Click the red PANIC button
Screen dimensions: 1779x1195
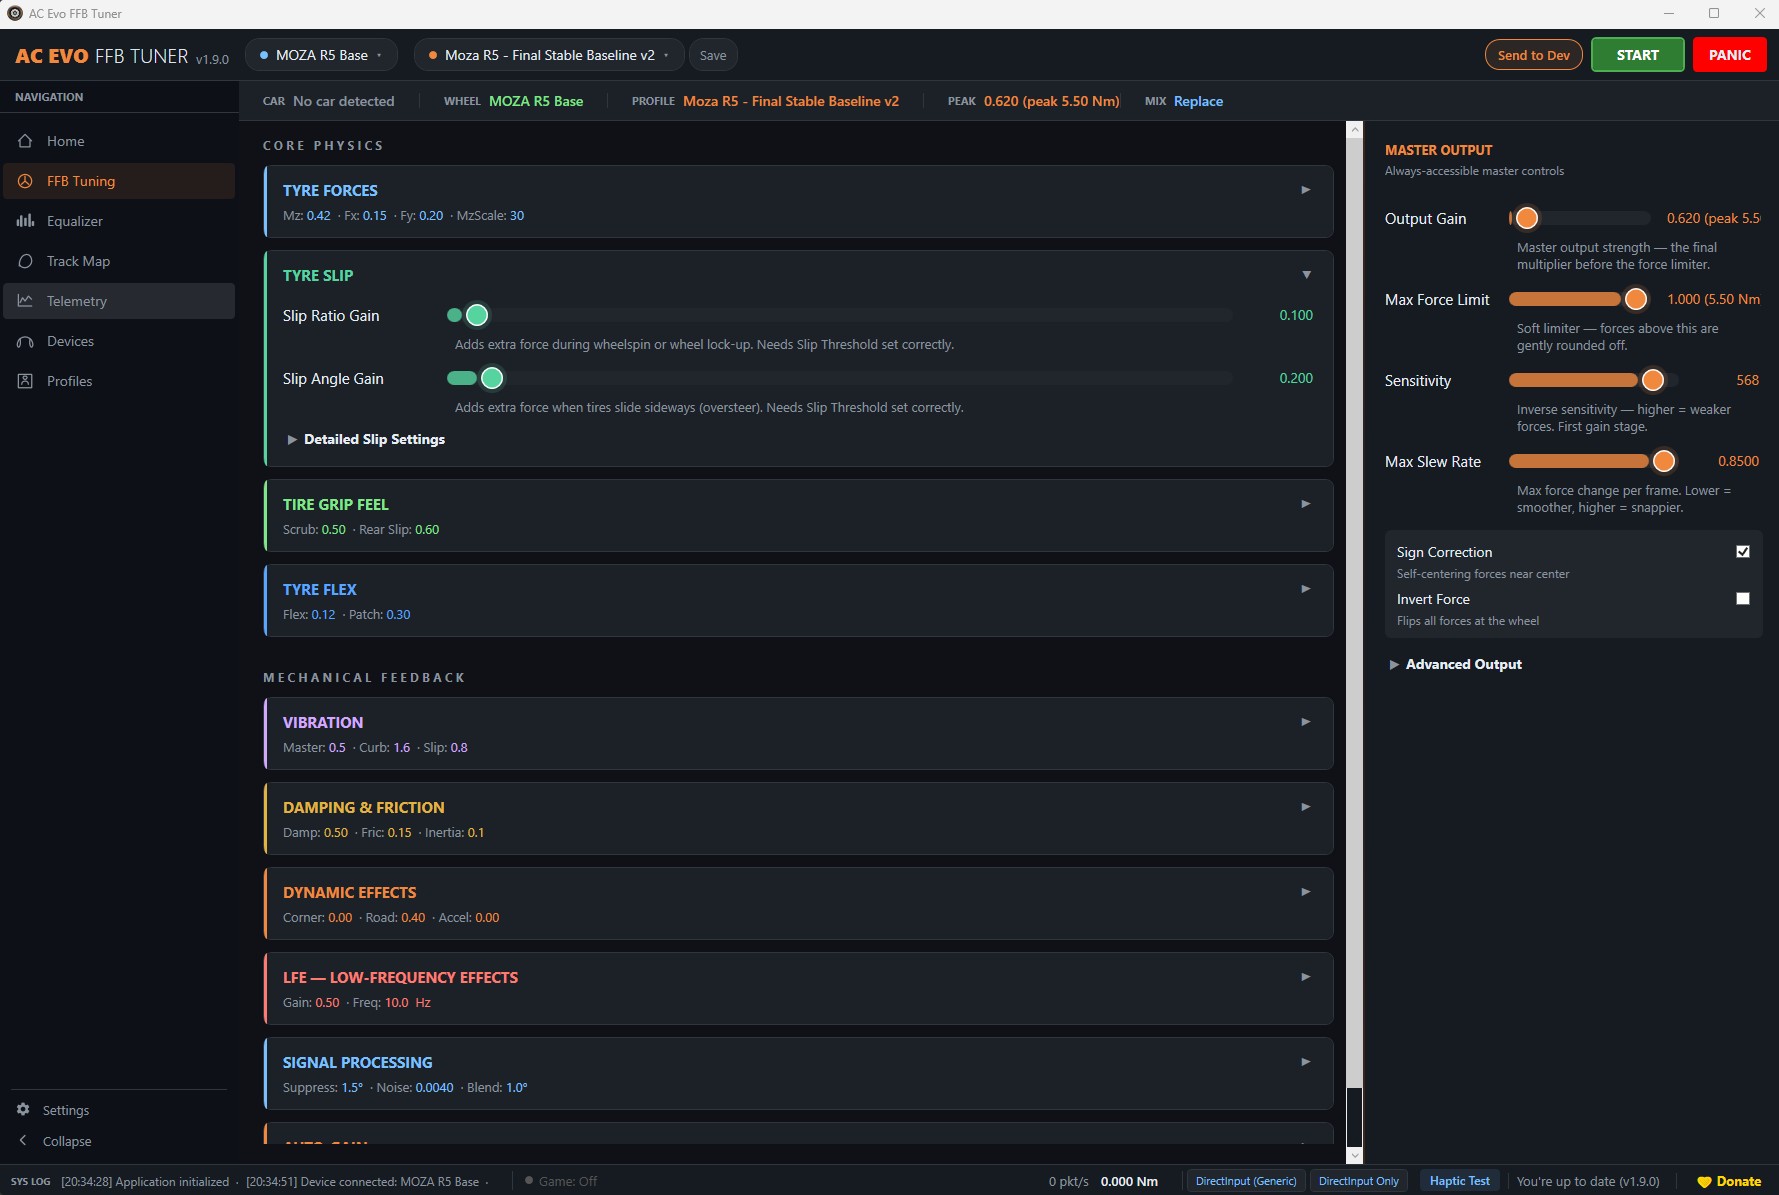[1730, 55]
